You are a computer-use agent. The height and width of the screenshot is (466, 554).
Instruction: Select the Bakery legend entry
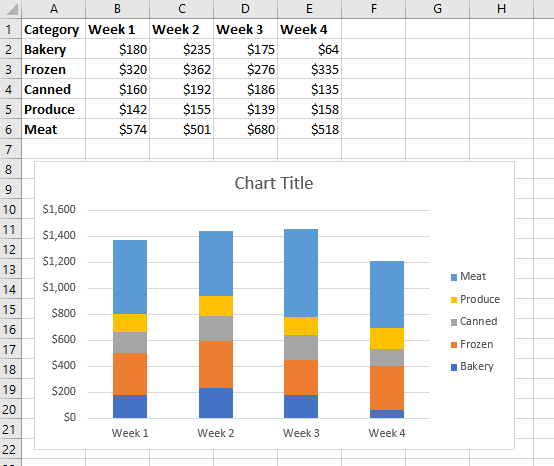point(472,367)
